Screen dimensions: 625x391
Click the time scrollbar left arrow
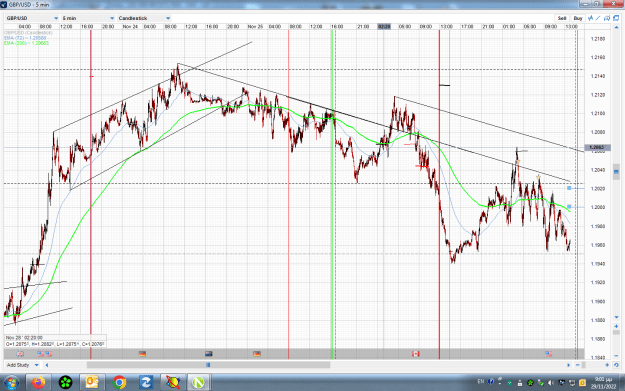pyautogui.click(x=47, y=365)
